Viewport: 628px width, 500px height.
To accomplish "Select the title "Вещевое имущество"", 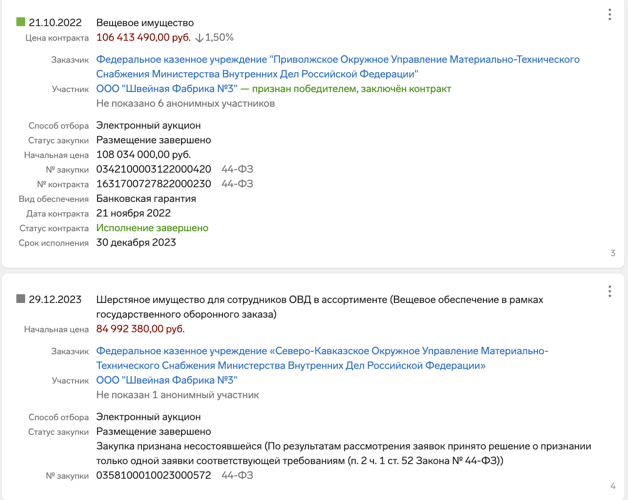I will [145, 23].
